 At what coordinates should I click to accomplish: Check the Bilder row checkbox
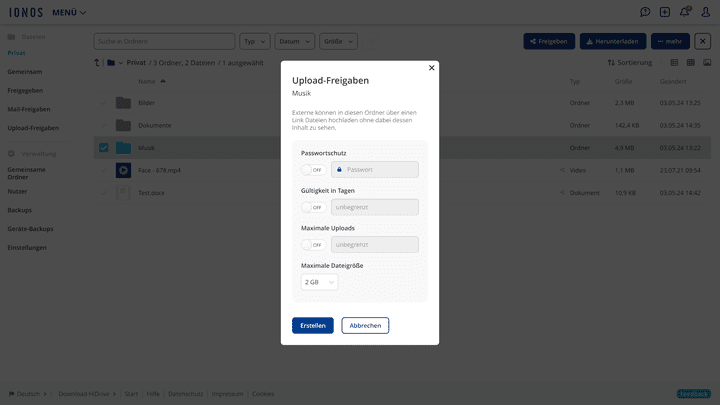pos(104,103)
